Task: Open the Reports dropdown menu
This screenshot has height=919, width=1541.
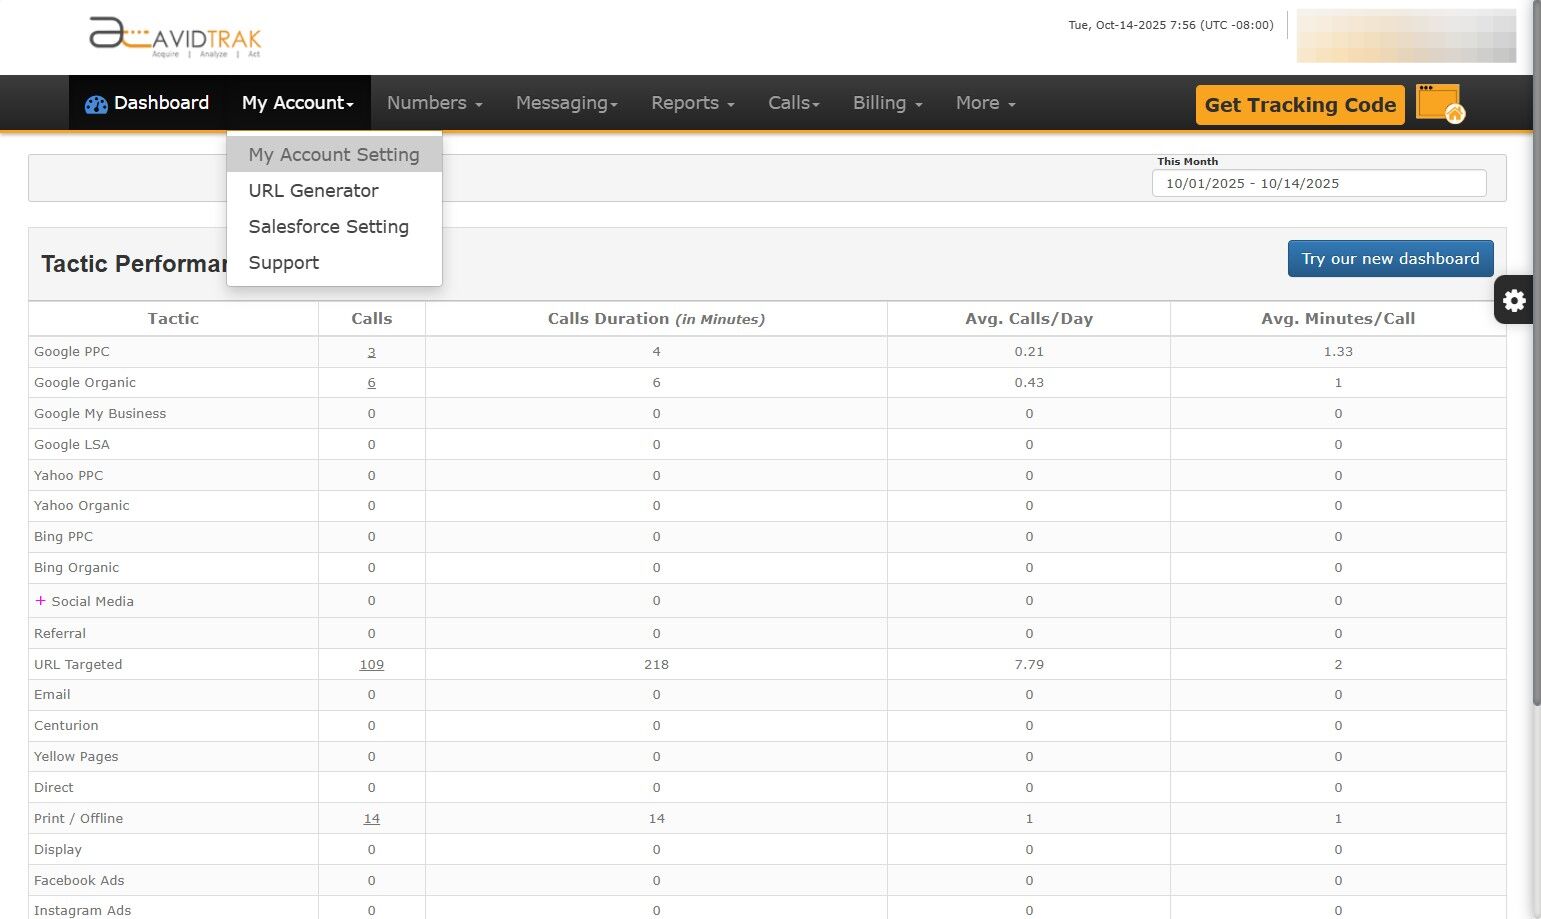Action: [693, 103]
